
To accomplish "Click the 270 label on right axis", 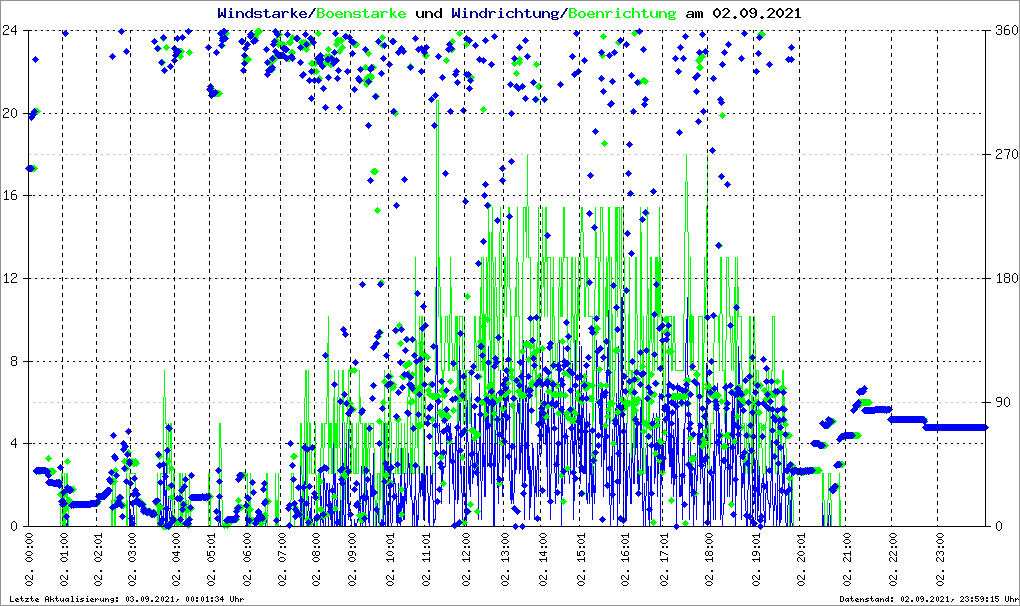I will click(1005, 155).
